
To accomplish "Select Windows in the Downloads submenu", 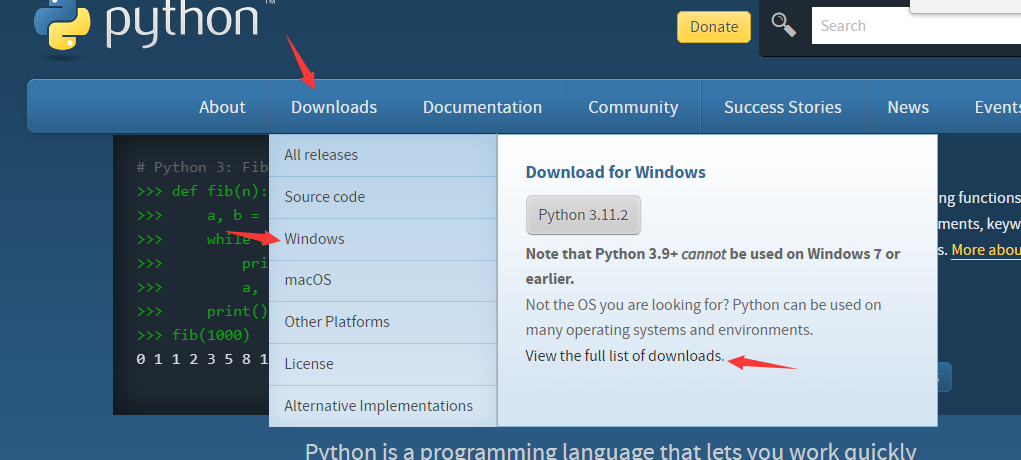I will point(314,239).
